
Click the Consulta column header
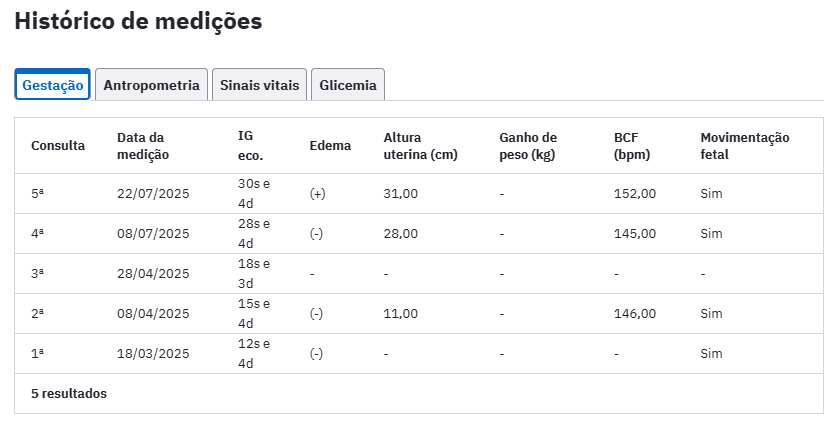pyautogui.click(x=58, y=146)
